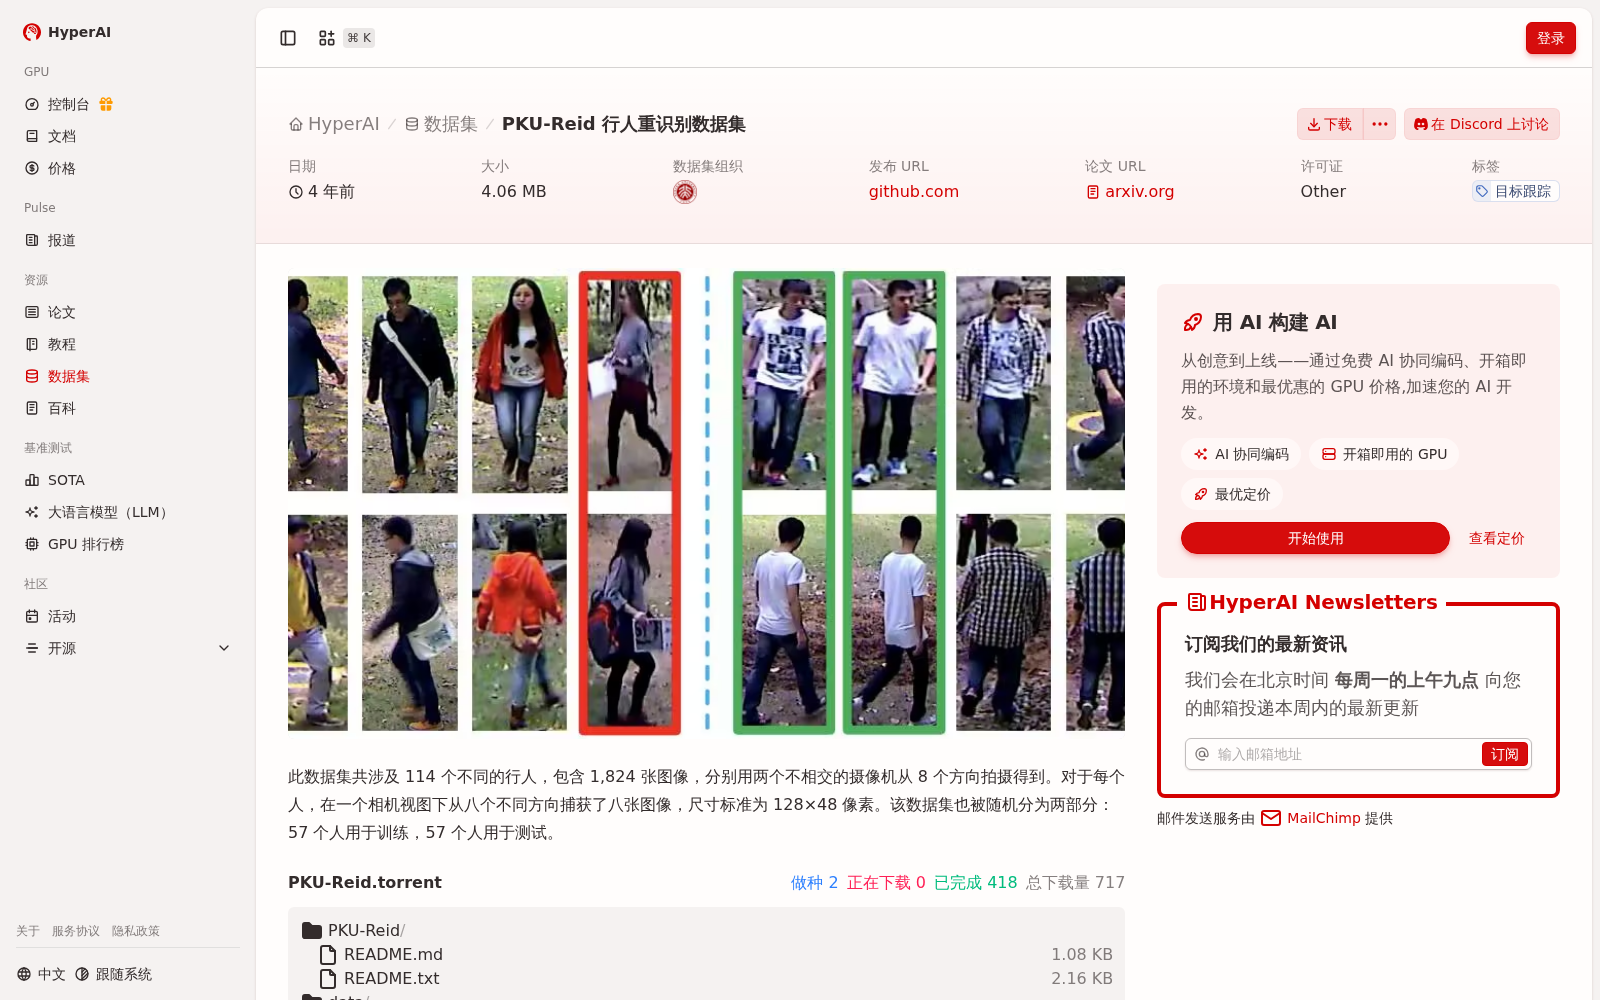Click the 4.06 MB size value

514,191
